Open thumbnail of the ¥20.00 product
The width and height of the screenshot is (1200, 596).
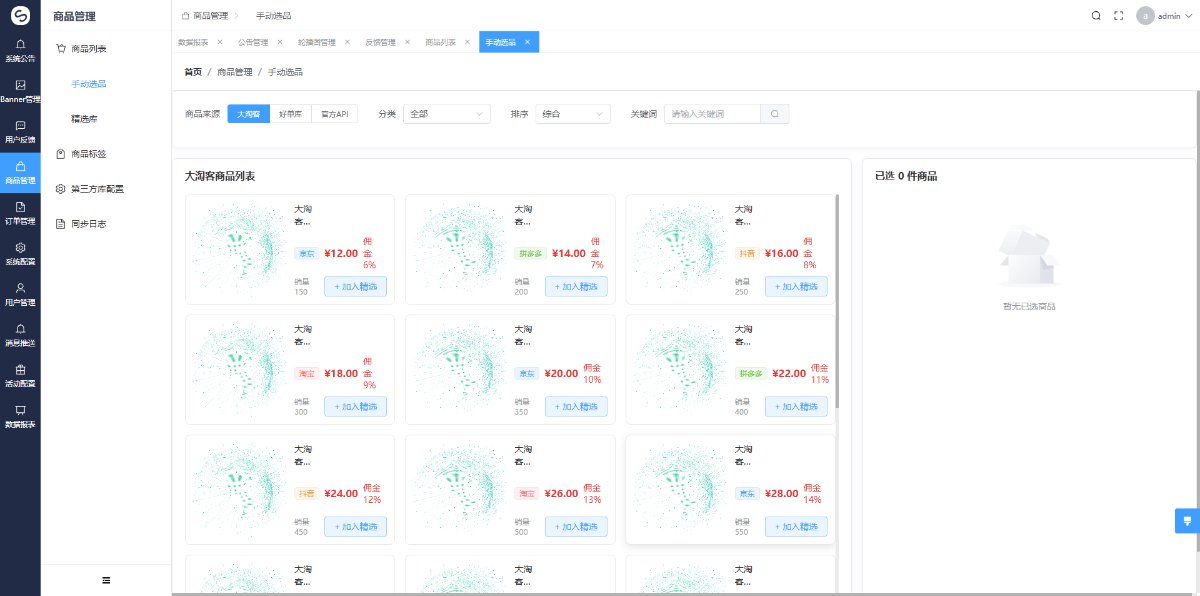tap(459, 369)
